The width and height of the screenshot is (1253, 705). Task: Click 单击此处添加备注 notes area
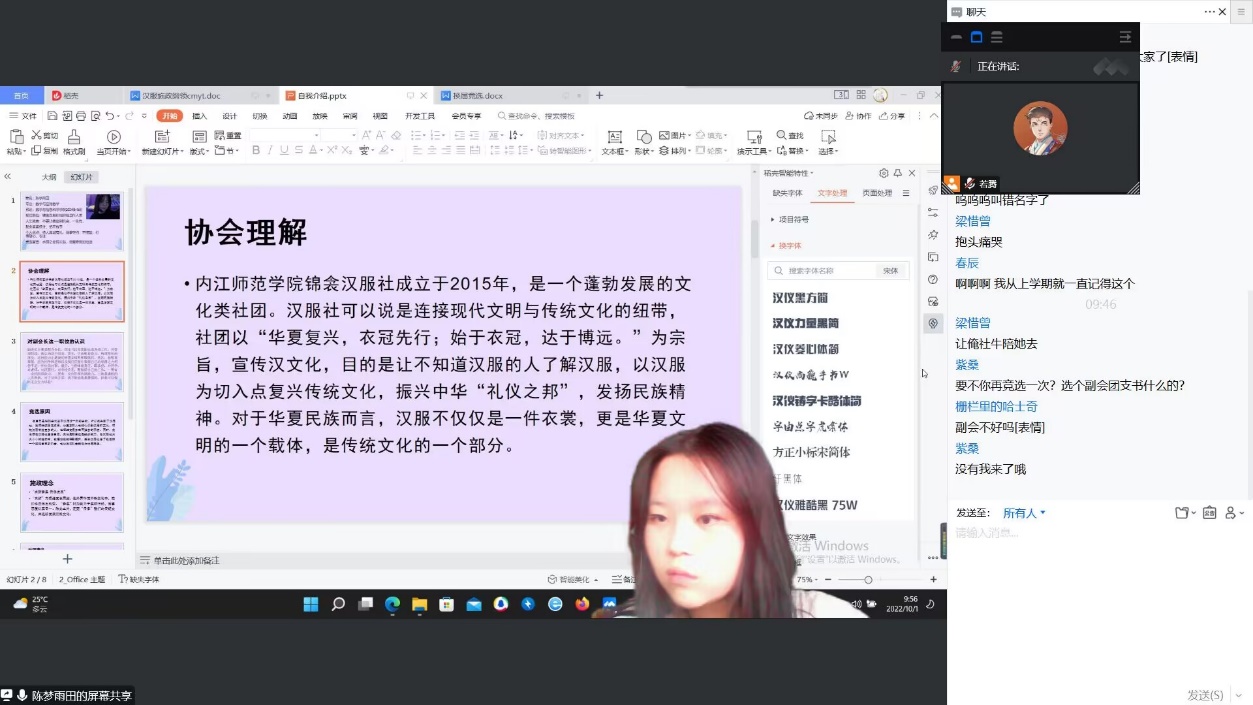pyautogui.click(x=186, y=560)
